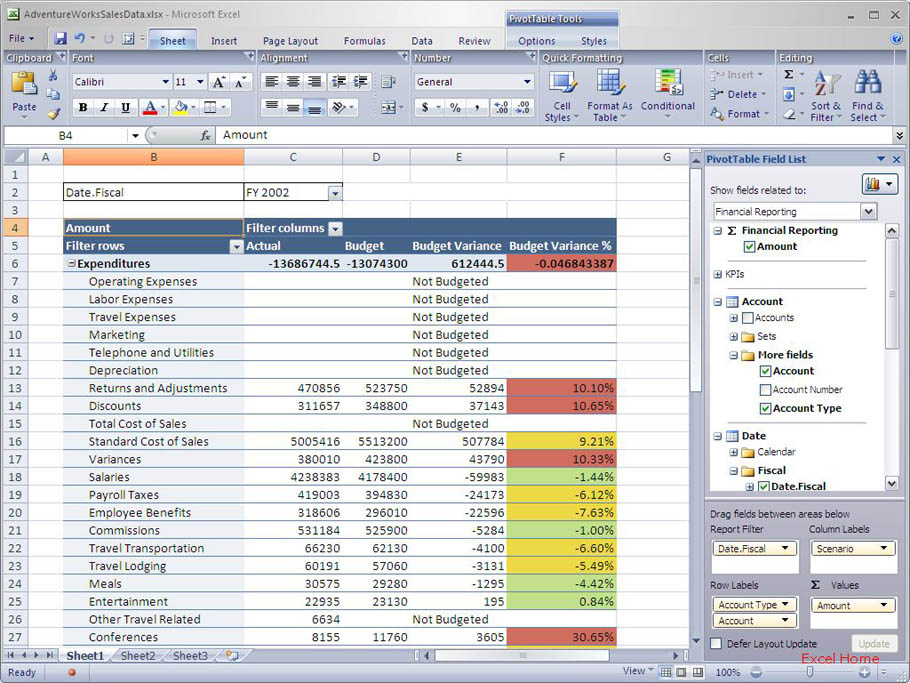Click the Copy icon in Clipboard group

click(x=53, y=95)
